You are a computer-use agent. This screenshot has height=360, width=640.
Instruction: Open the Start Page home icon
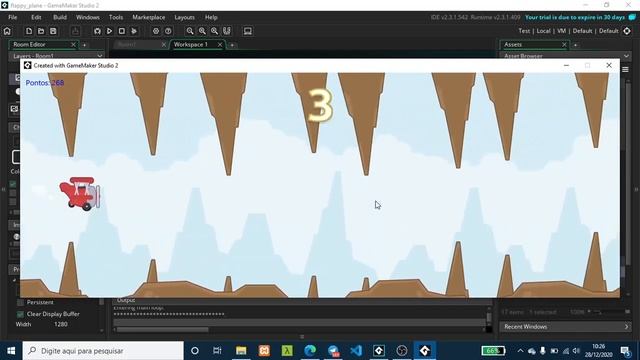pos(7,31)
